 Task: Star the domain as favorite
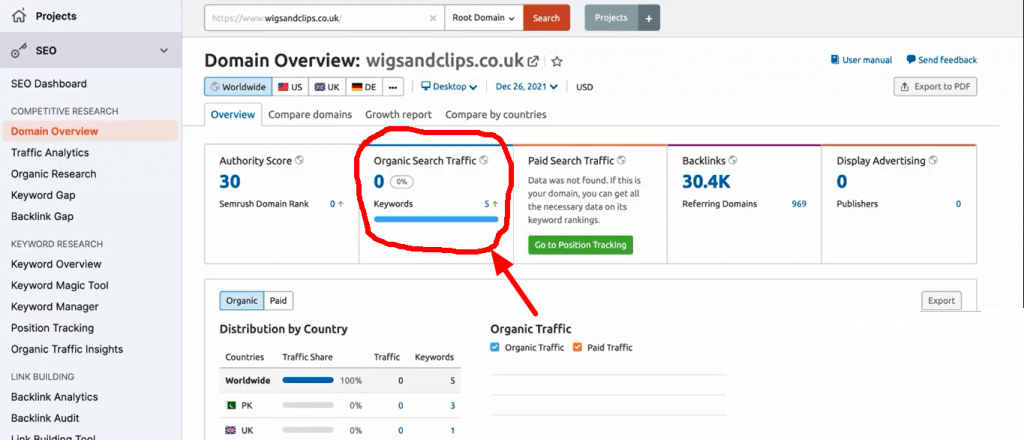[556, 61]
